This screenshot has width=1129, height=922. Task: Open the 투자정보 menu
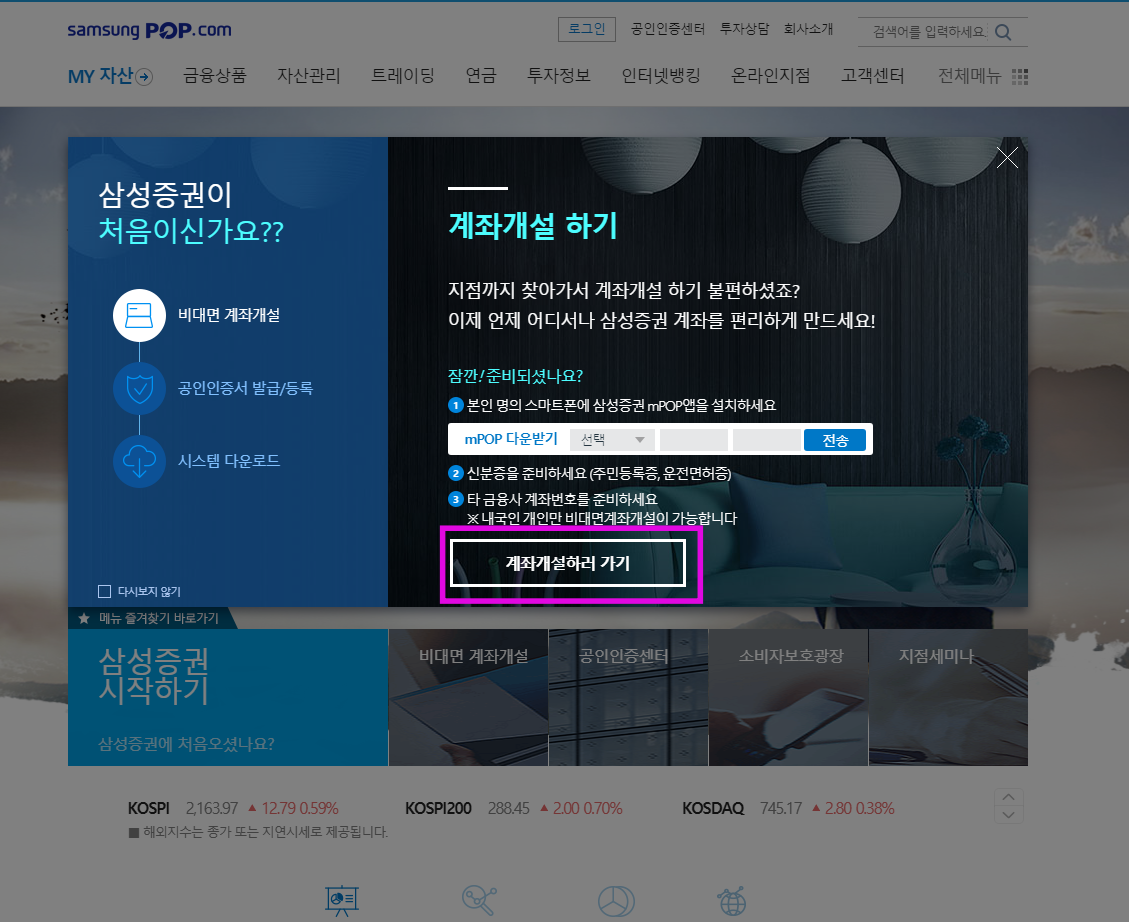559,76
